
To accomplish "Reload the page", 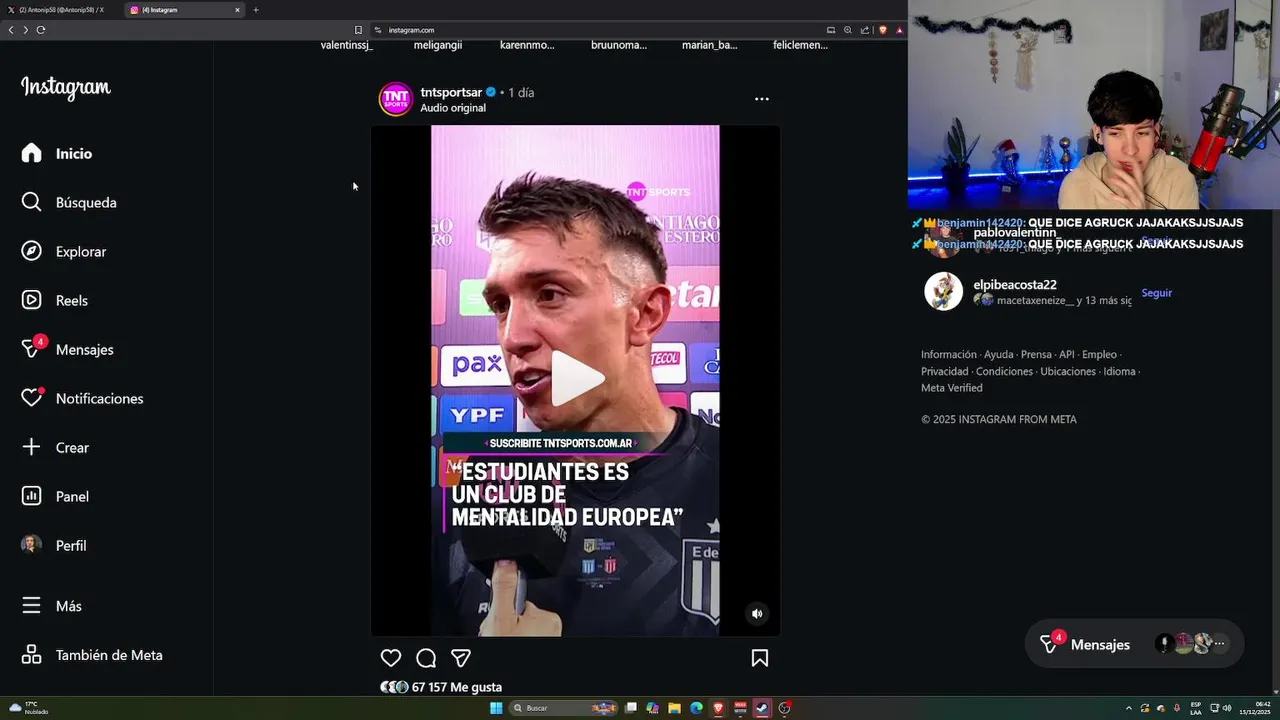I will (x=41, y=30).
